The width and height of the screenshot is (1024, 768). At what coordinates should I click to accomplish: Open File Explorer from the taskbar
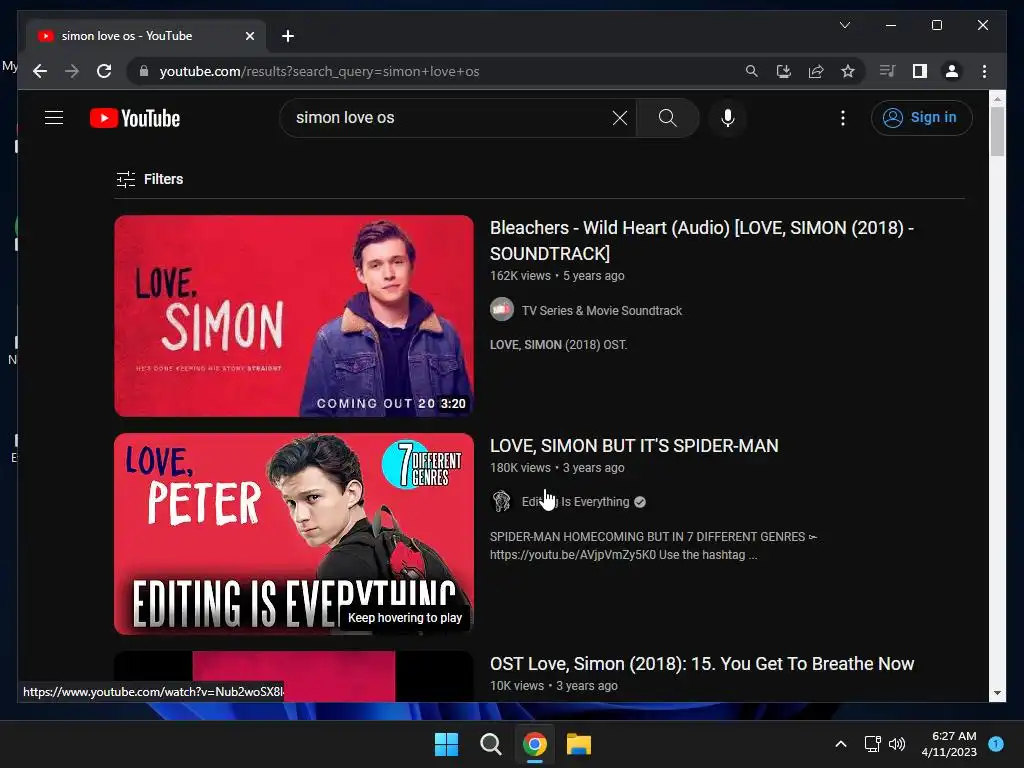click(579, 744)
